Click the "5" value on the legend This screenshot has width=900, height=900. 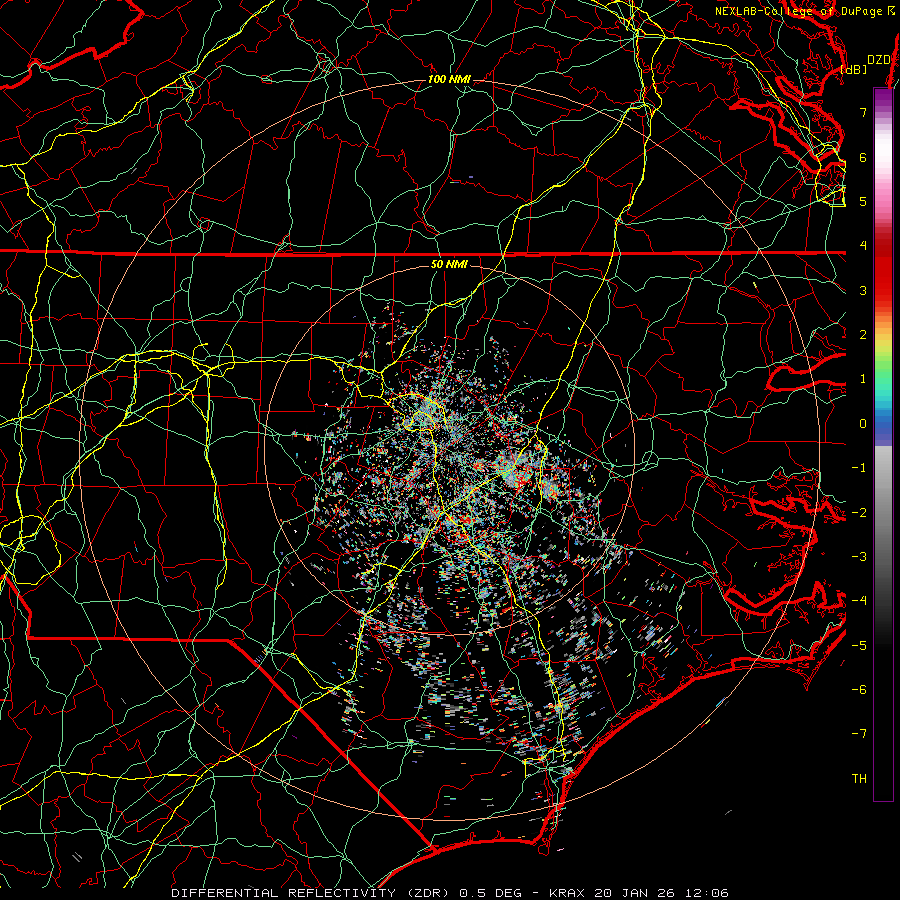point(863,201)
